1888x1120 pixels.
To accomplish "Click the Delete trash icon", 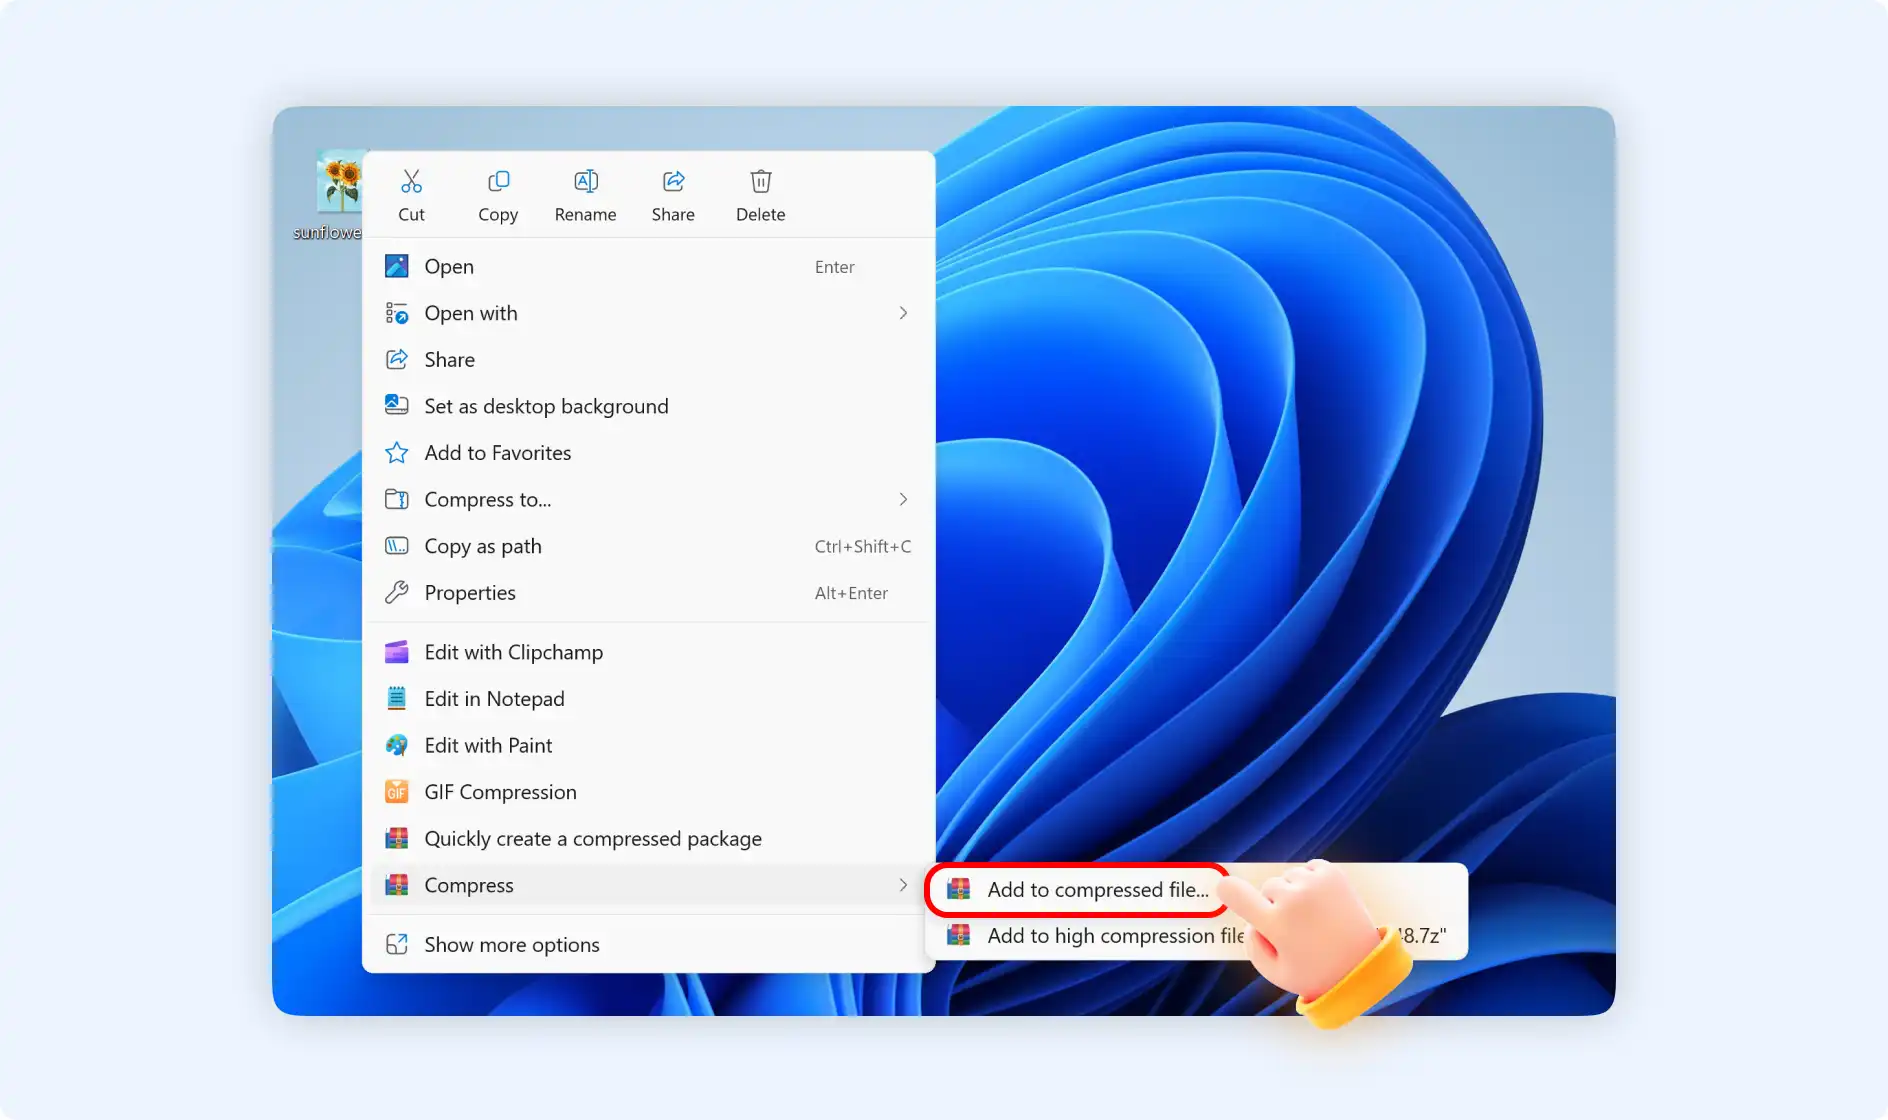I will point(761,181).
